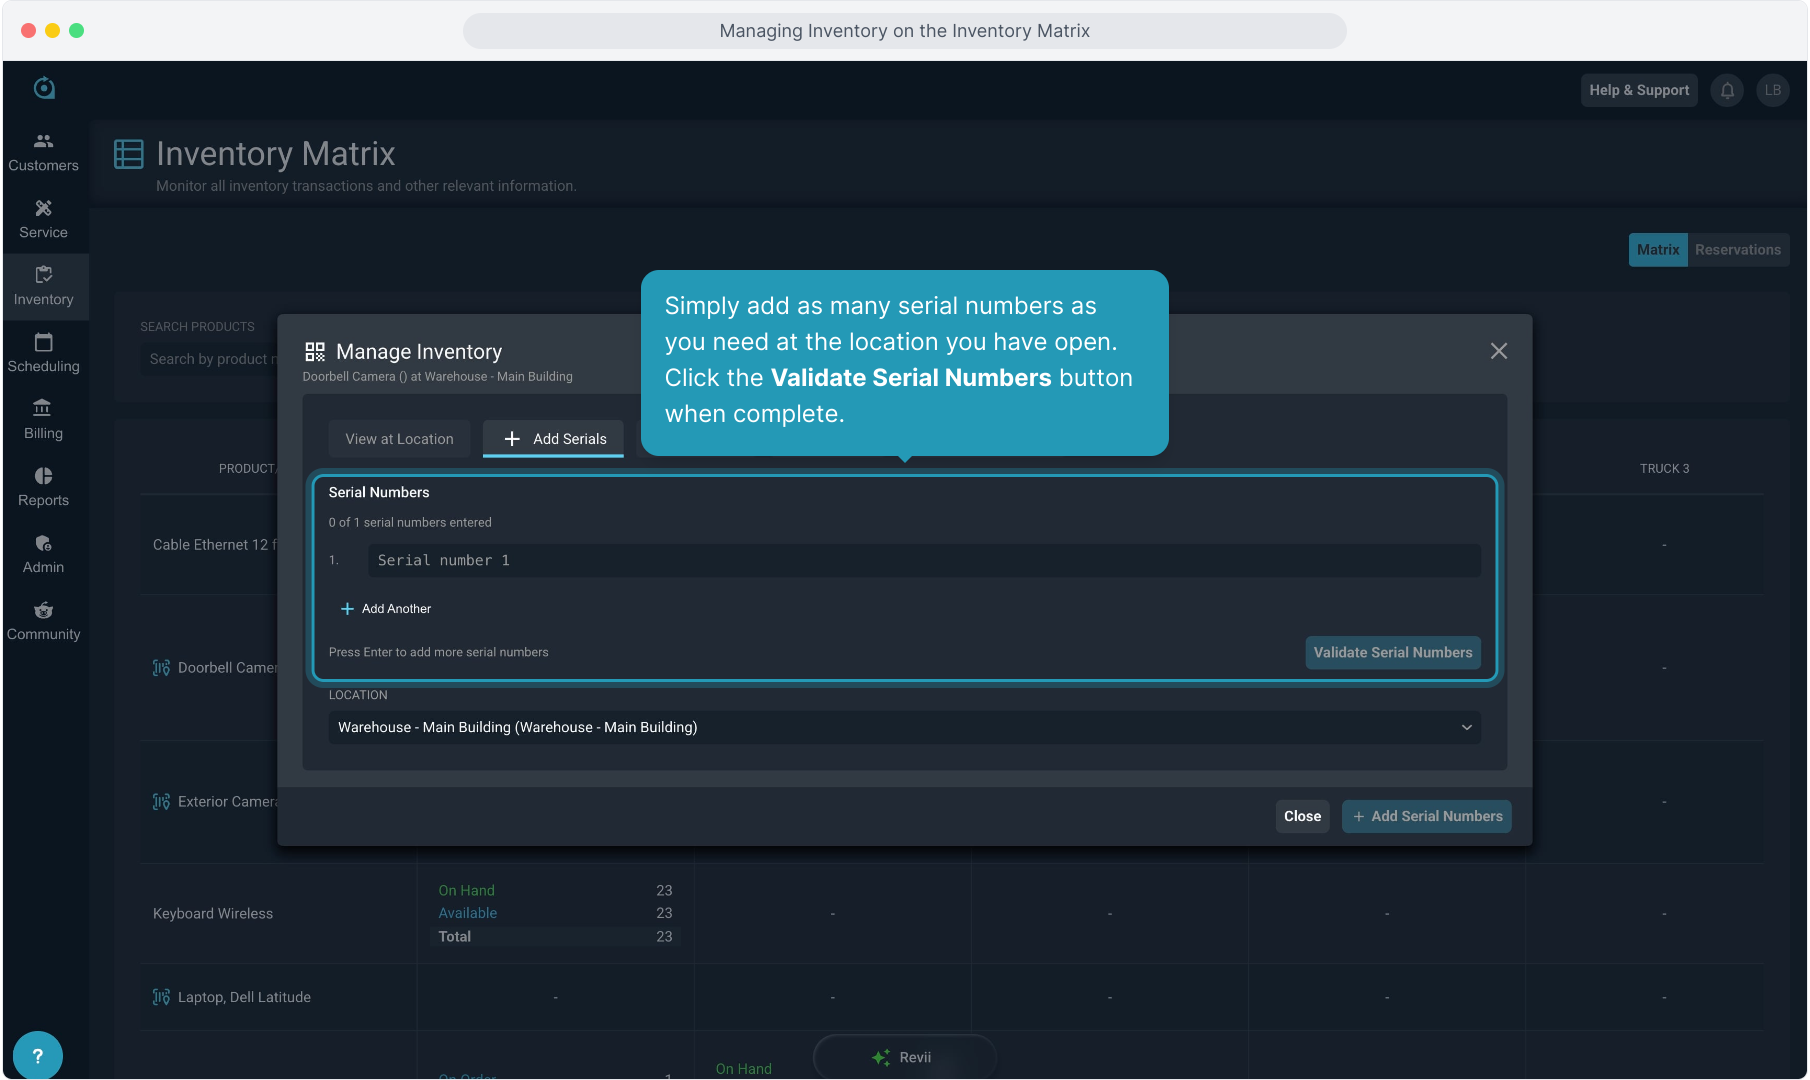Go to Scheduling calendar section
The width and height of the screenshot is (1810, 1080).
(x=43, y=353)
